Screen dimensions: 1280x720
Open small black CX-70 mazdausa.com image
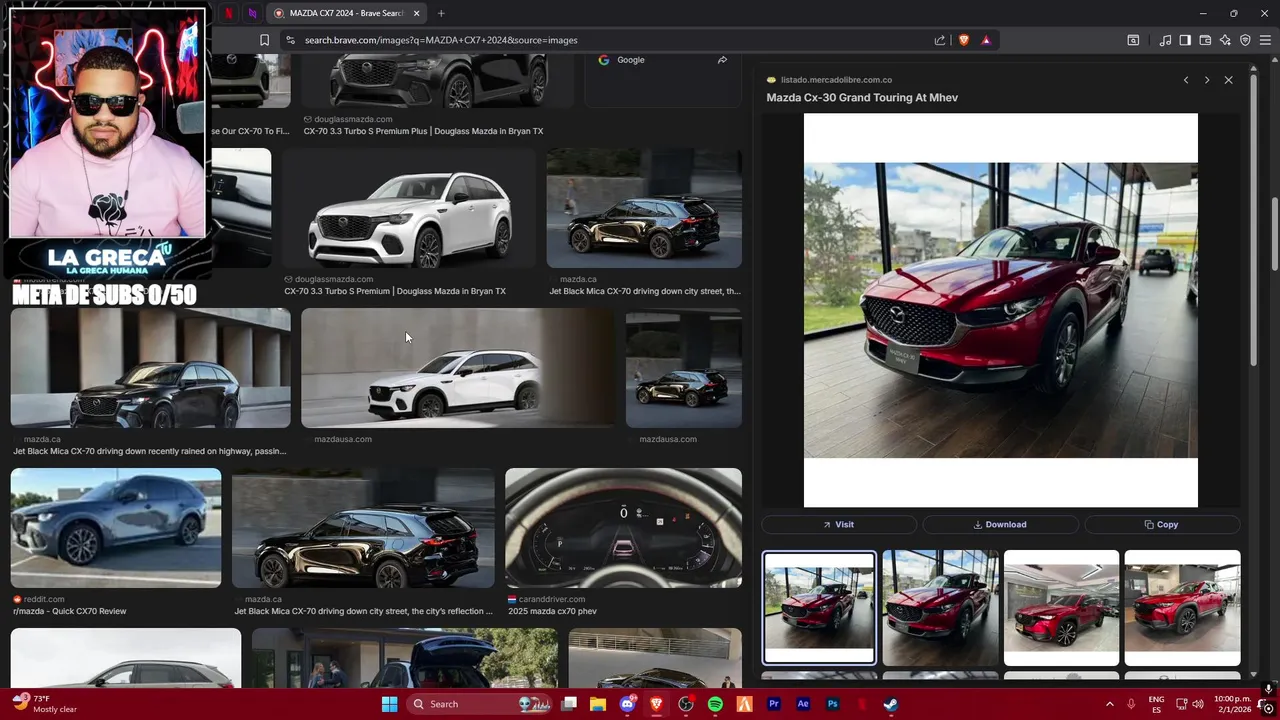tap(683, 368)
